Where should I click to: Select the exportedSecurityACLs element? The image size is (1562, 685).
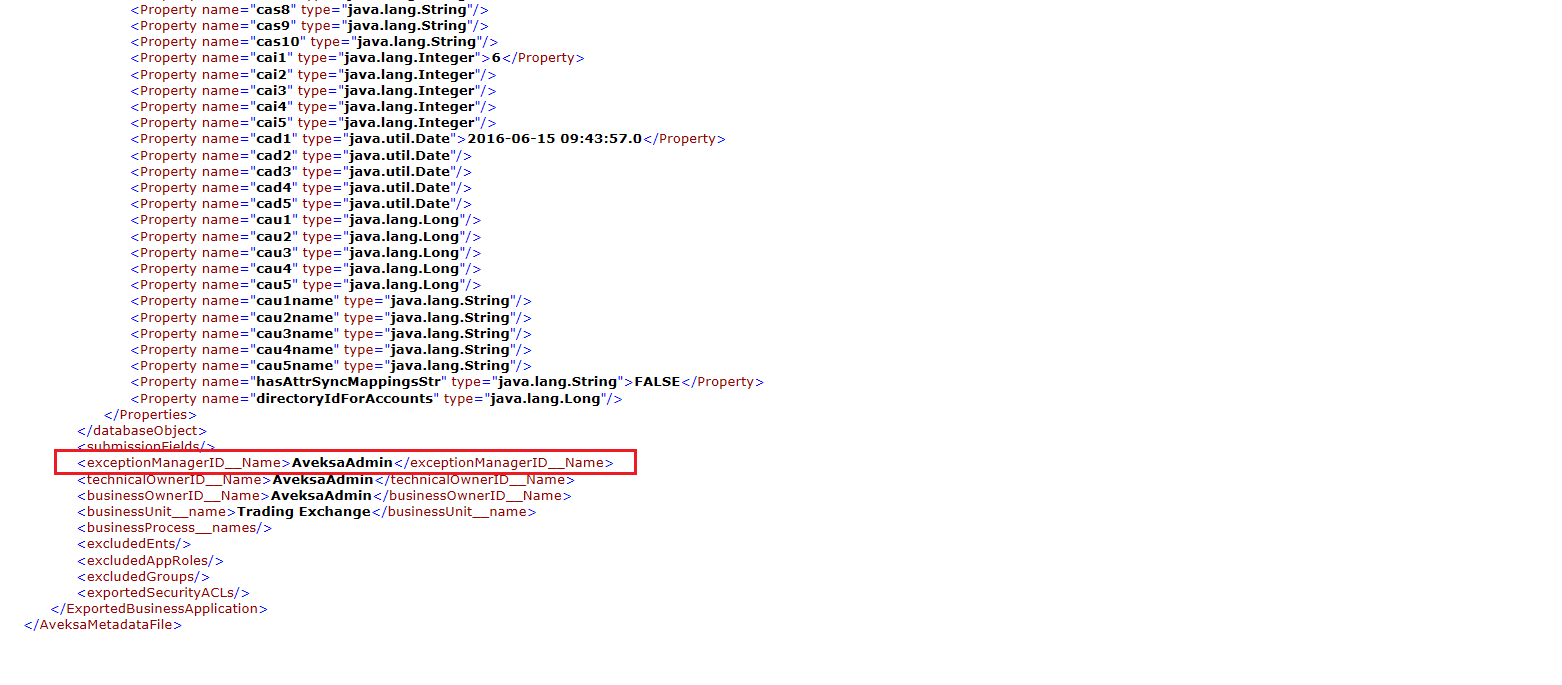pyautogui.click(x=162, y=592)
